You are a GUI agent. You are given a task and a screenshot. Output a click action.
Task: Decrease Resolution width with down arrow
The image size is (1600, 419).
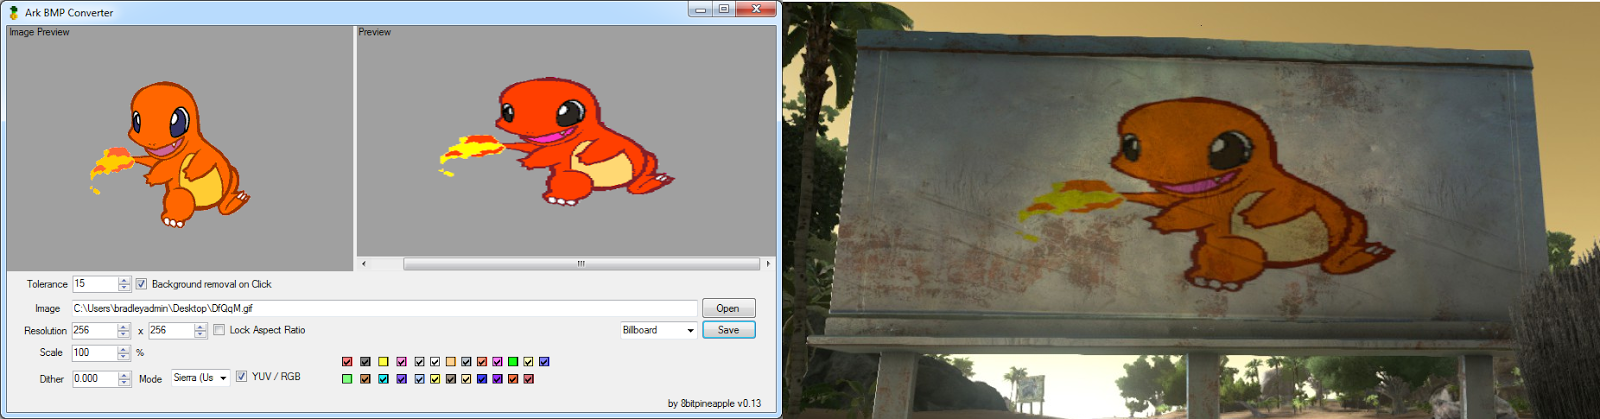(x=123, y=334)
